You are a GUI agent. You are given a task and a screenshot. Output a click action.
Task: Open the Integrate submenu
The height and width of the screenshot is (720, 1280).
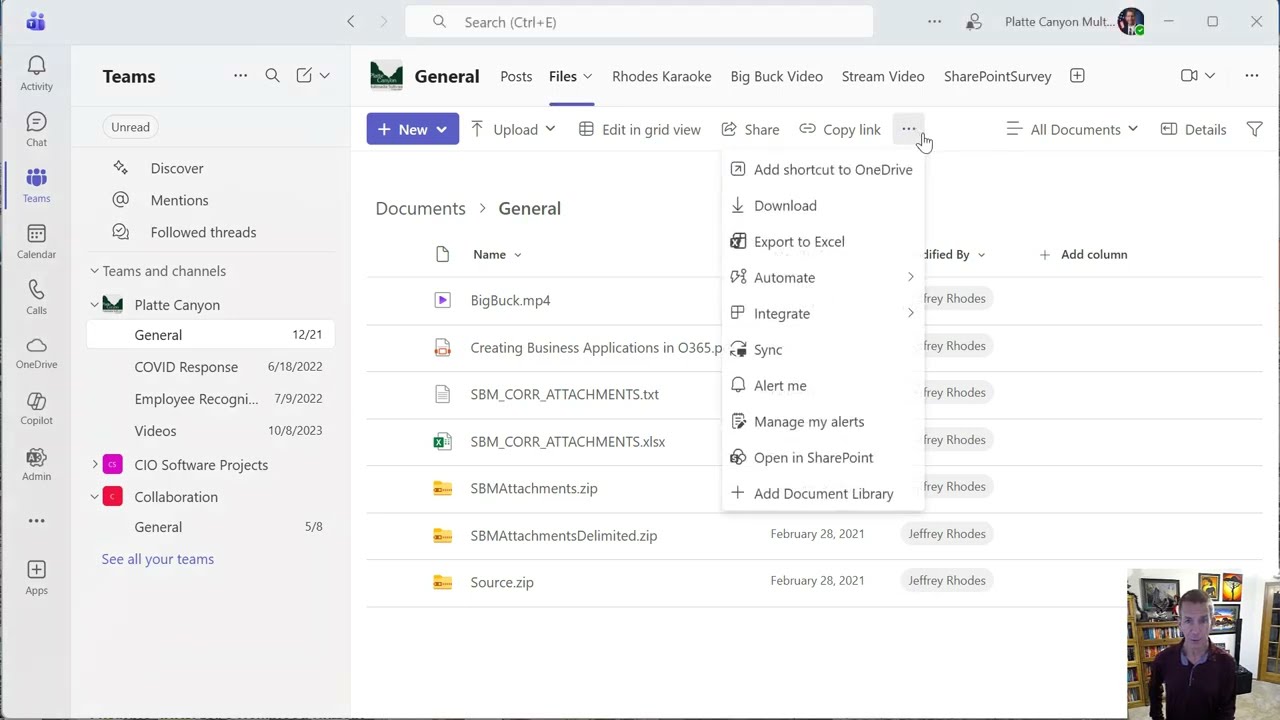click(x=823, y=313)
